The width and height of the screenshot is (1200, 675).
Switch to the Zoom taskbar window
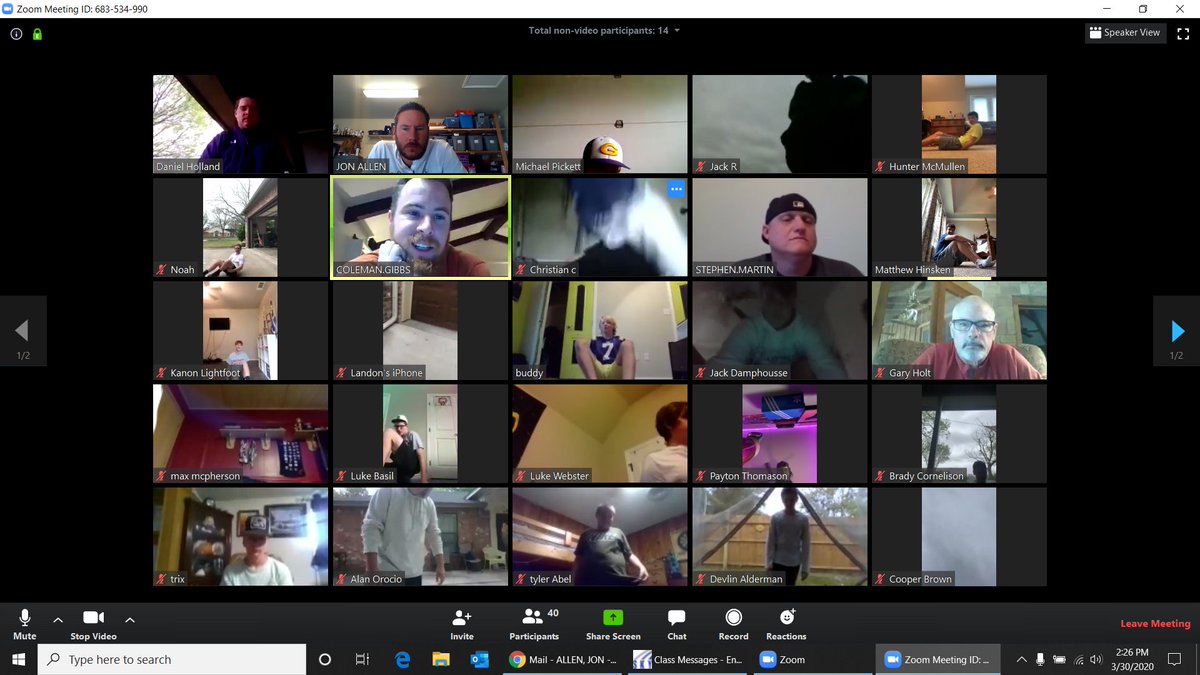click(812, 659)
